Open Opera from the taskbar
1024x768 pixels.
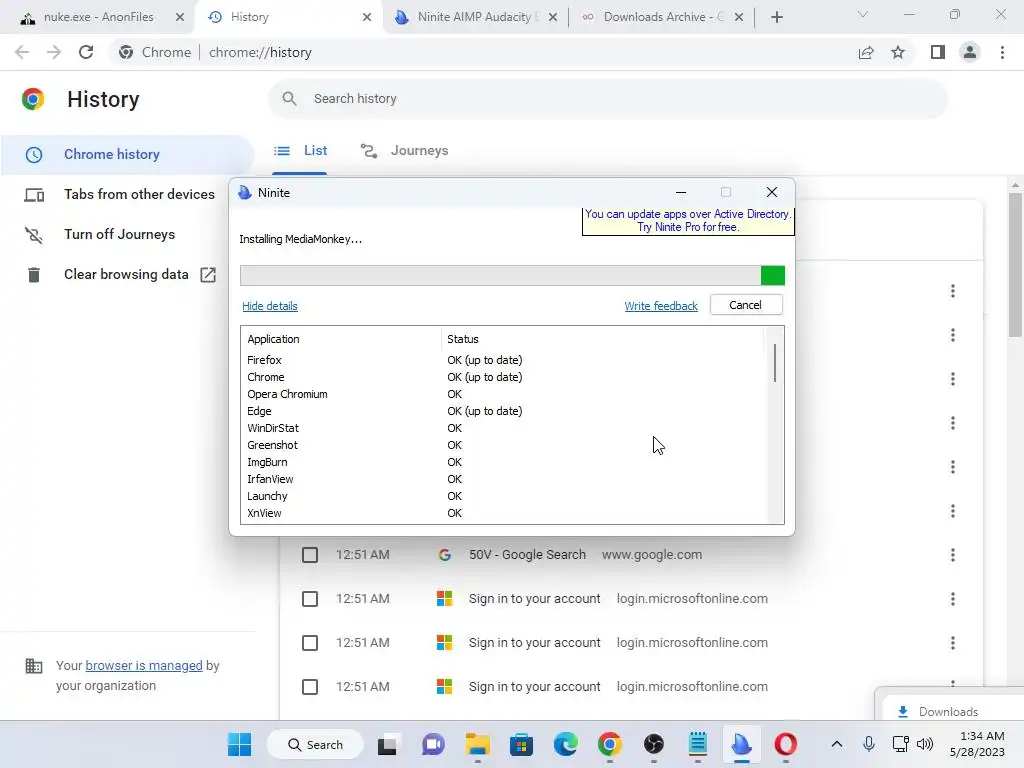786,744
